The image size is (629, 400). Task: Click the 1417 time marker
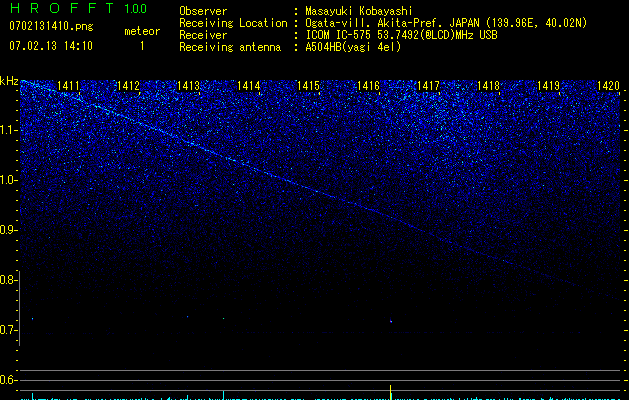428,86
